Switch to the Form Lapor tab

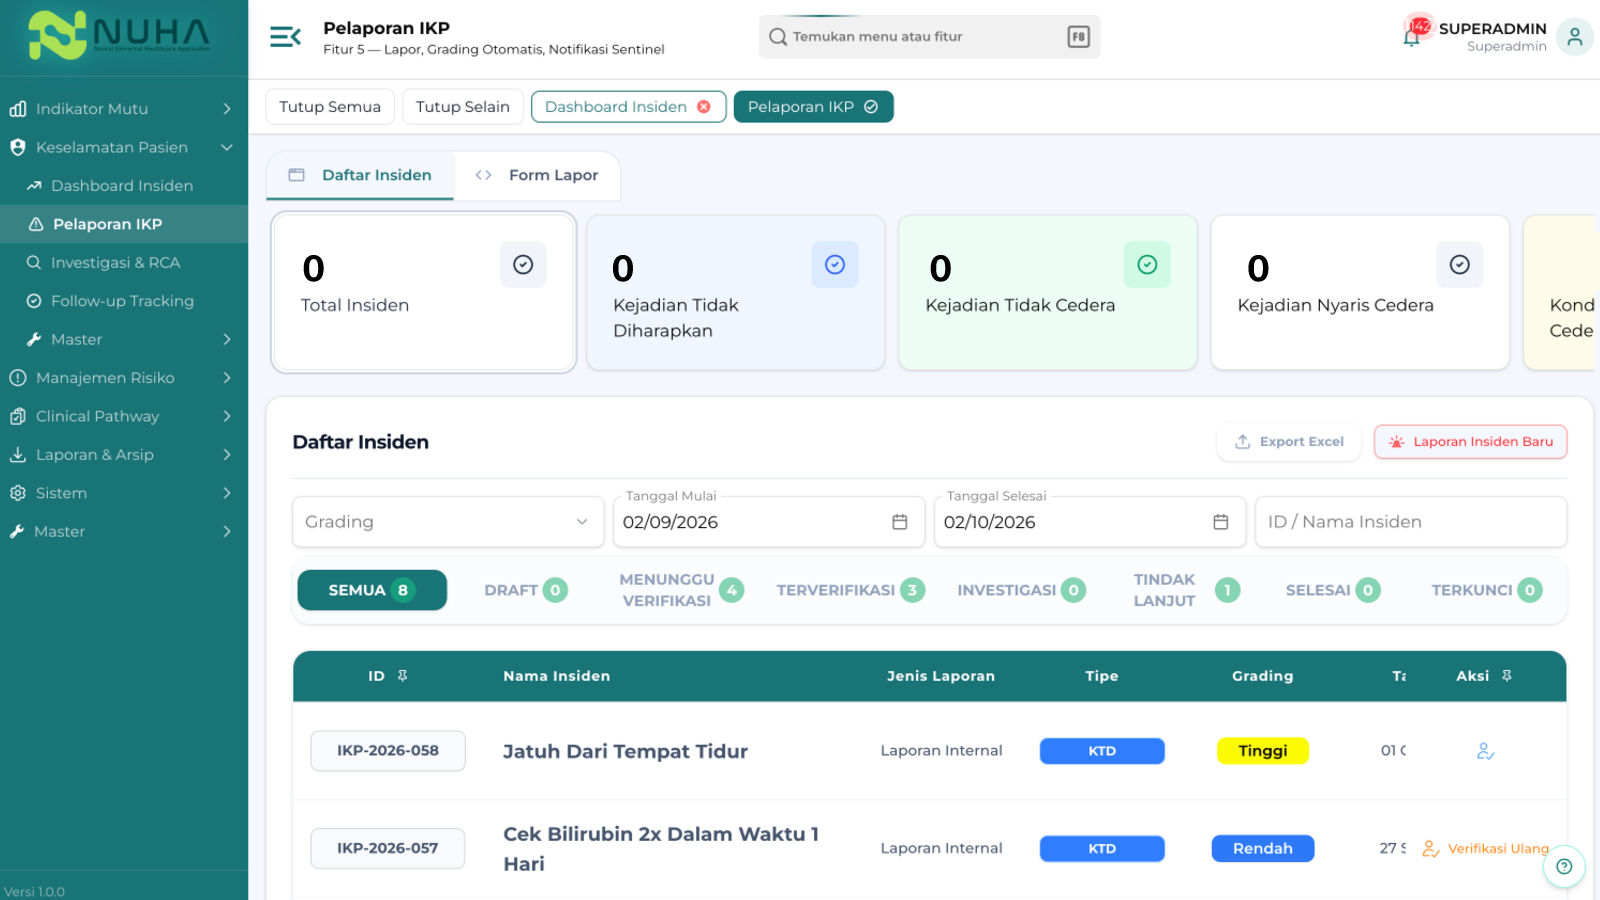pyautogui.click(x=537, y=175)
